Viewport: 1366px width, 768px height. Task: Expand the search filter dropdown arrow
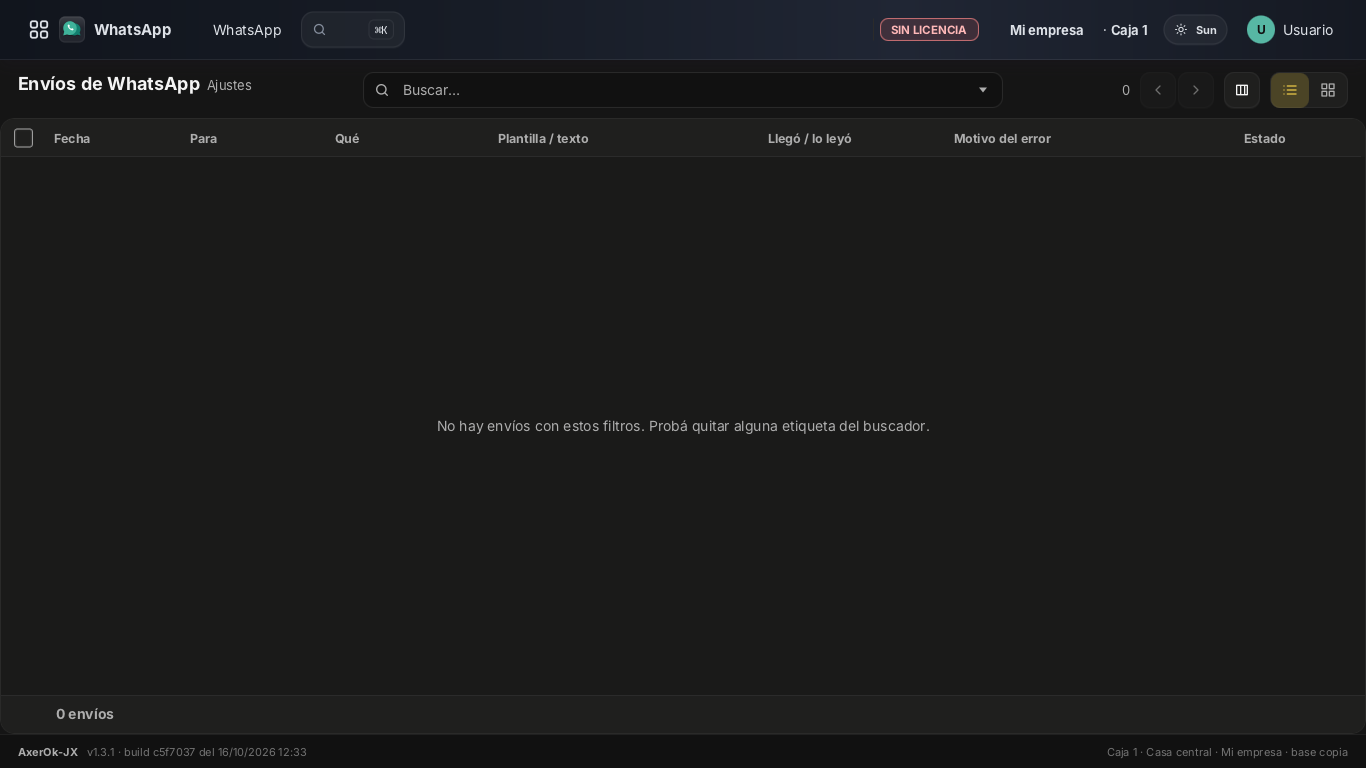[983, 90]
